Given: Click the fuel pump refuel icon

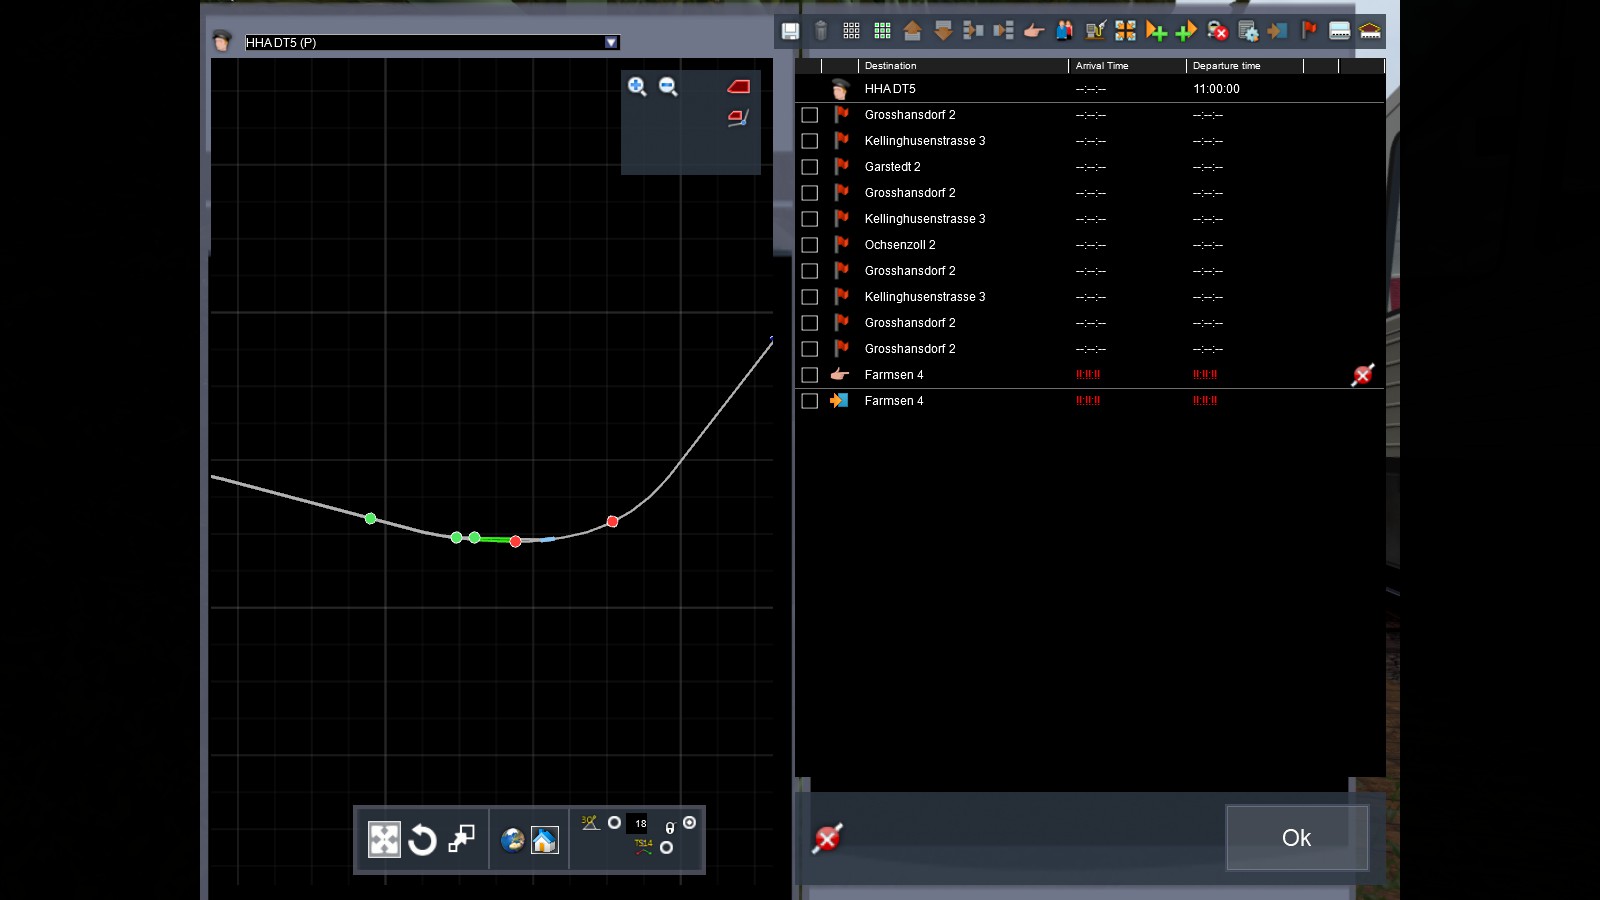Looking at the screenshot, I should point(1095,31).
